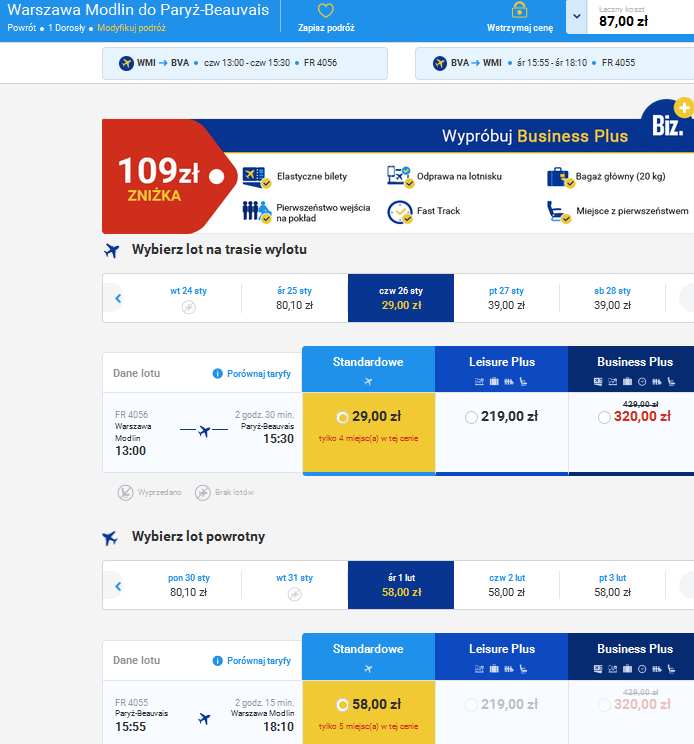Open outbound Porównaj taryfy link

pos(259,374)
